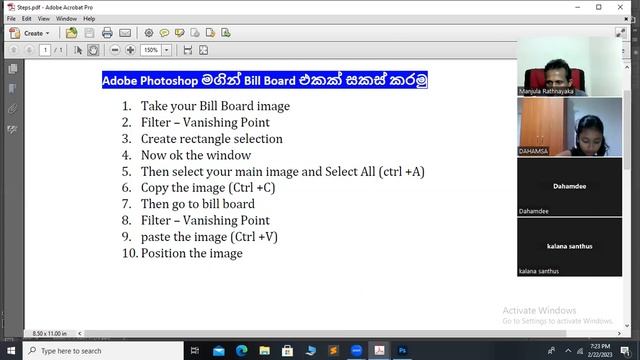Viewport: 640px width, 360px height.
Task: Click text 'Now ok the window'
Action: click(x=196, y=155)
